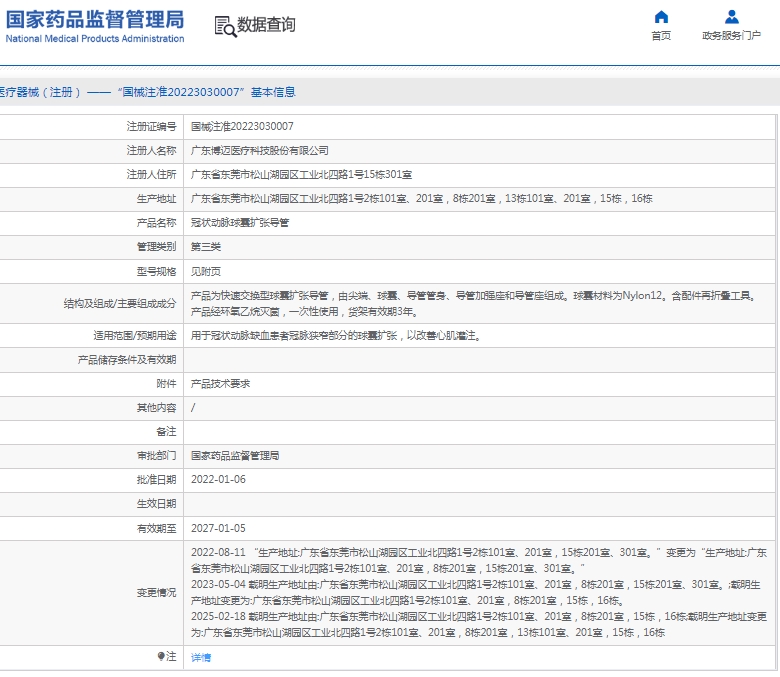Click the 产品技术要求 attachment value
The width and height of the screenshot is (780, 677).
(x=220, y=384)
